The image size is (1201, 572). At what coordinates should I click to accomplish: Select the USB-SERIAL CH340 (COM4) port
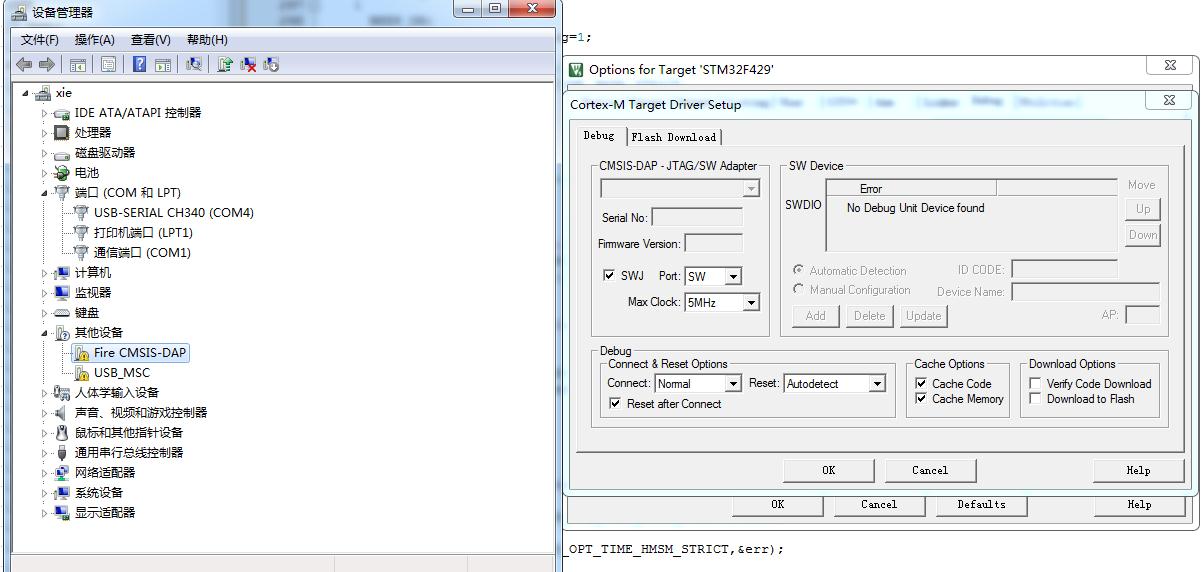[x=173, y=213]
